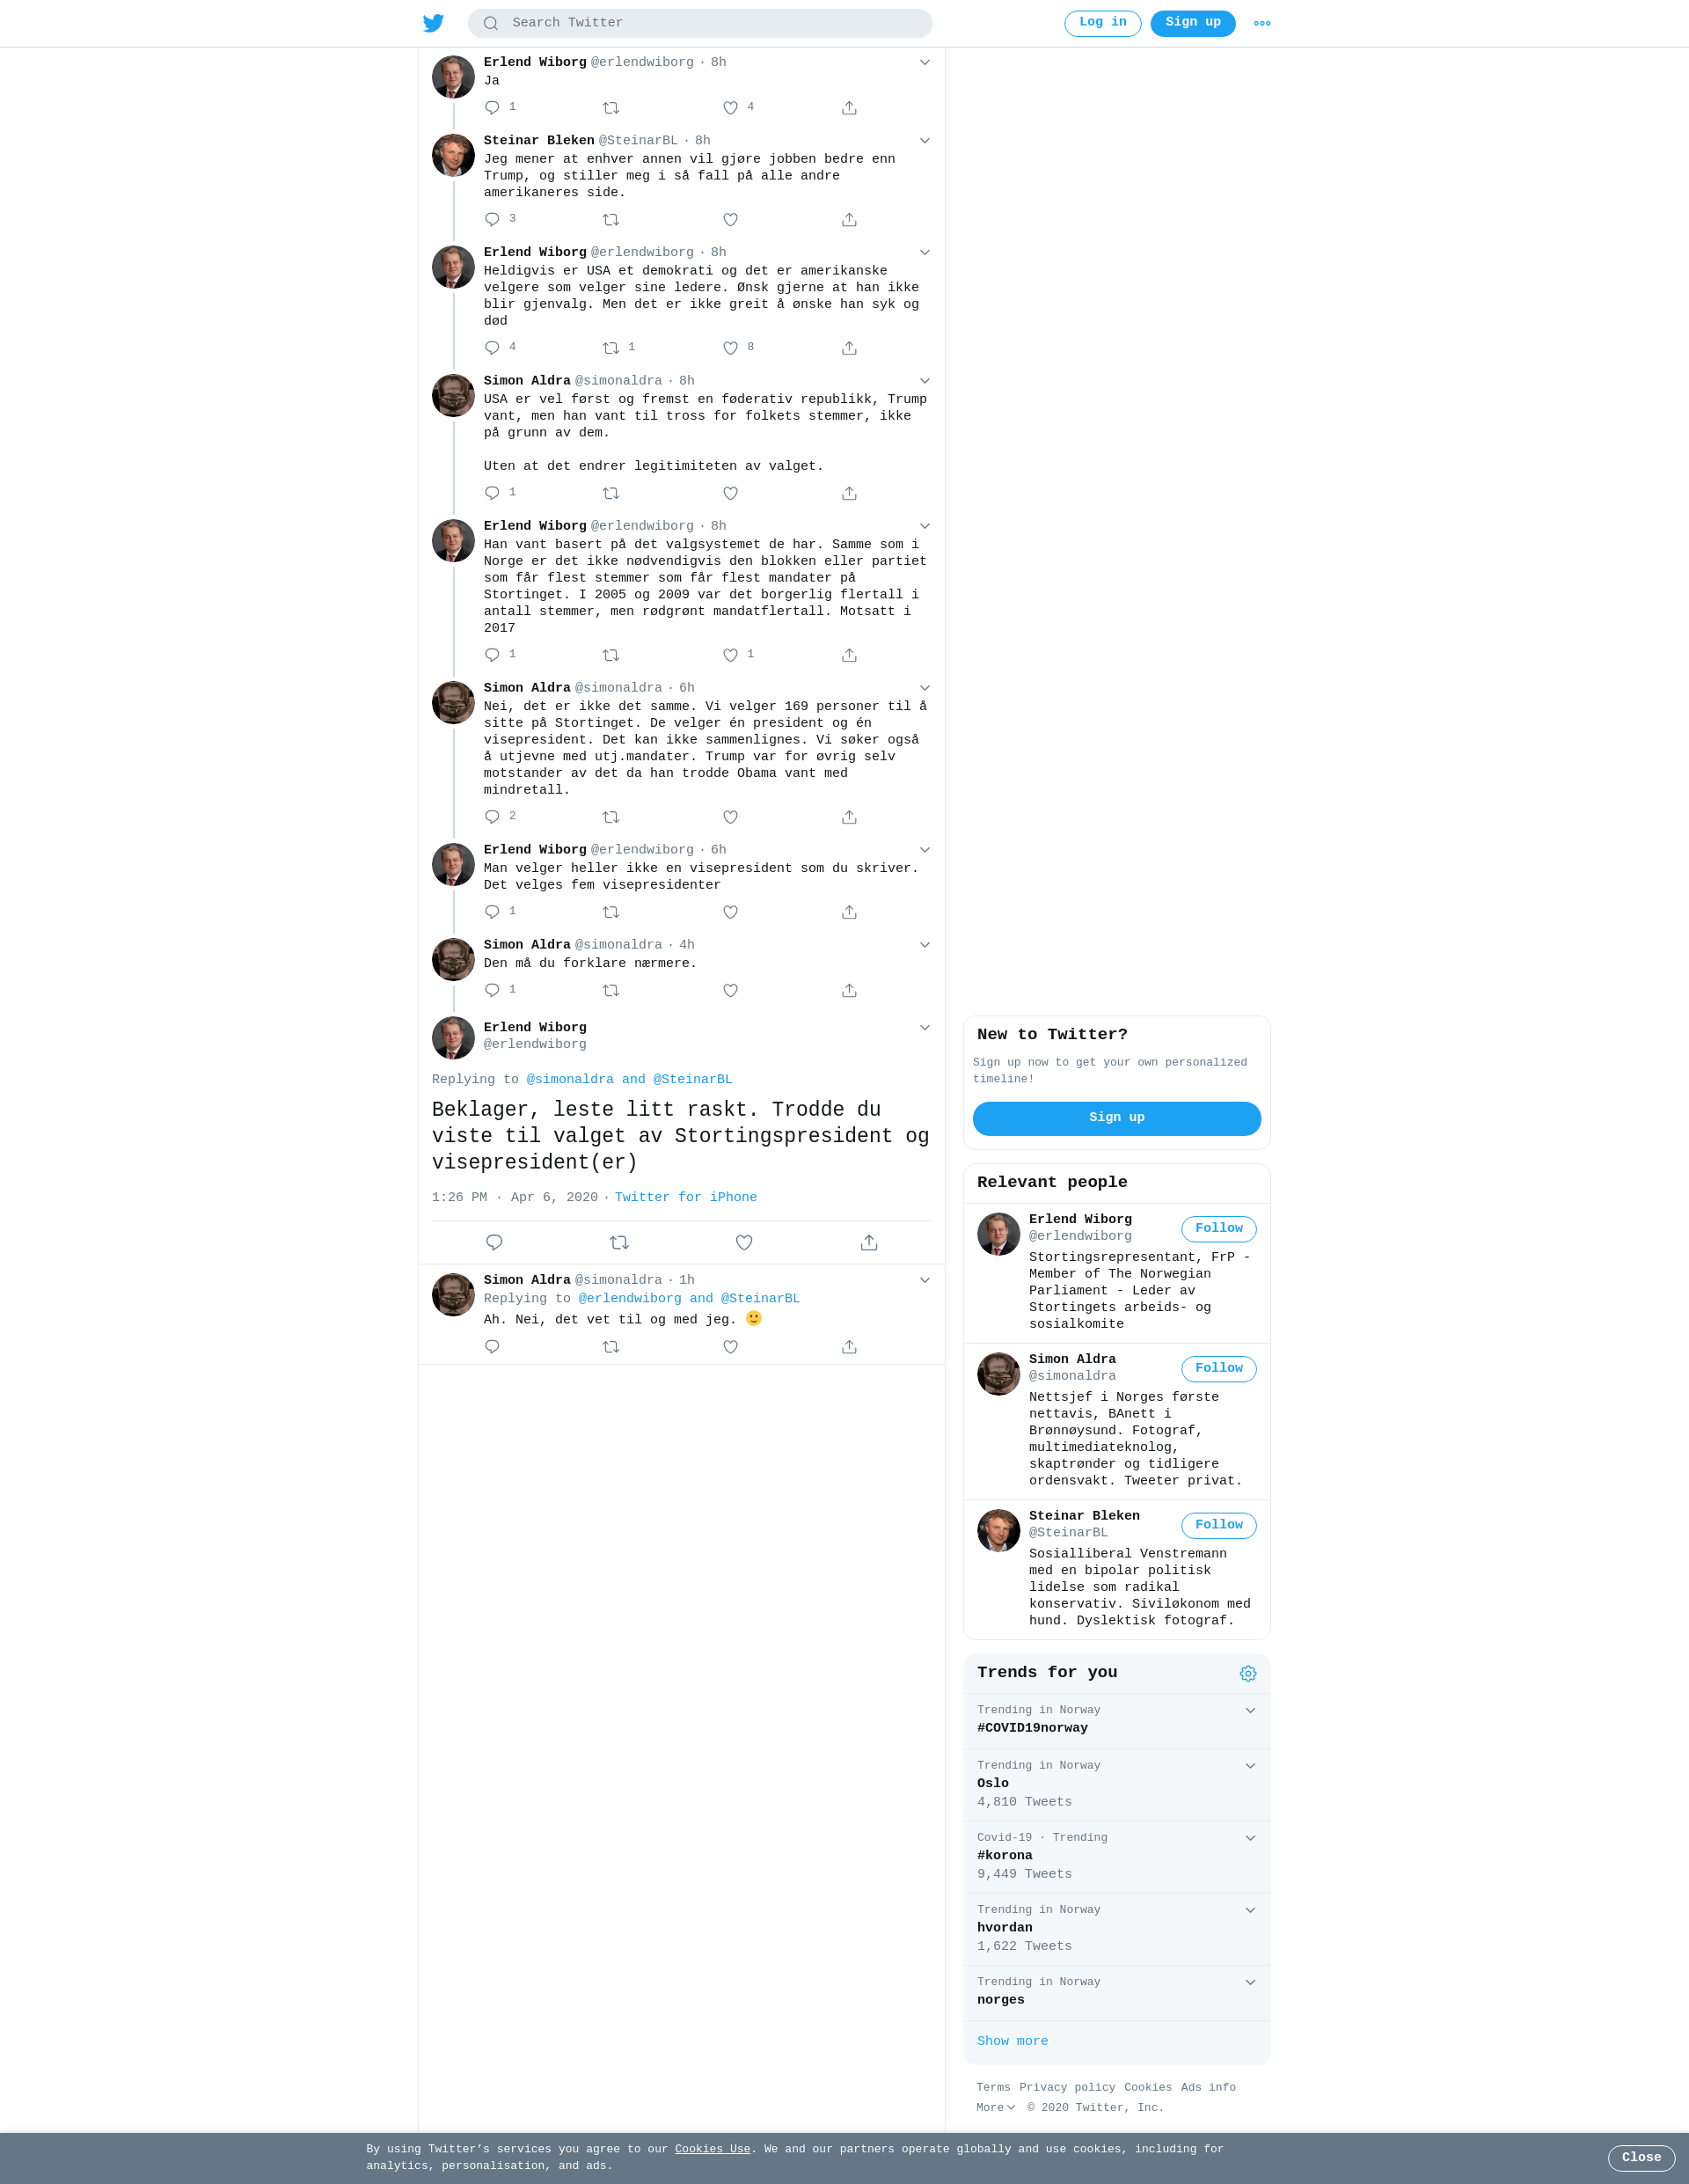Open the Twitter for iPhone link
This screenshot has height=2184, width=1689.
[686, 1197]
